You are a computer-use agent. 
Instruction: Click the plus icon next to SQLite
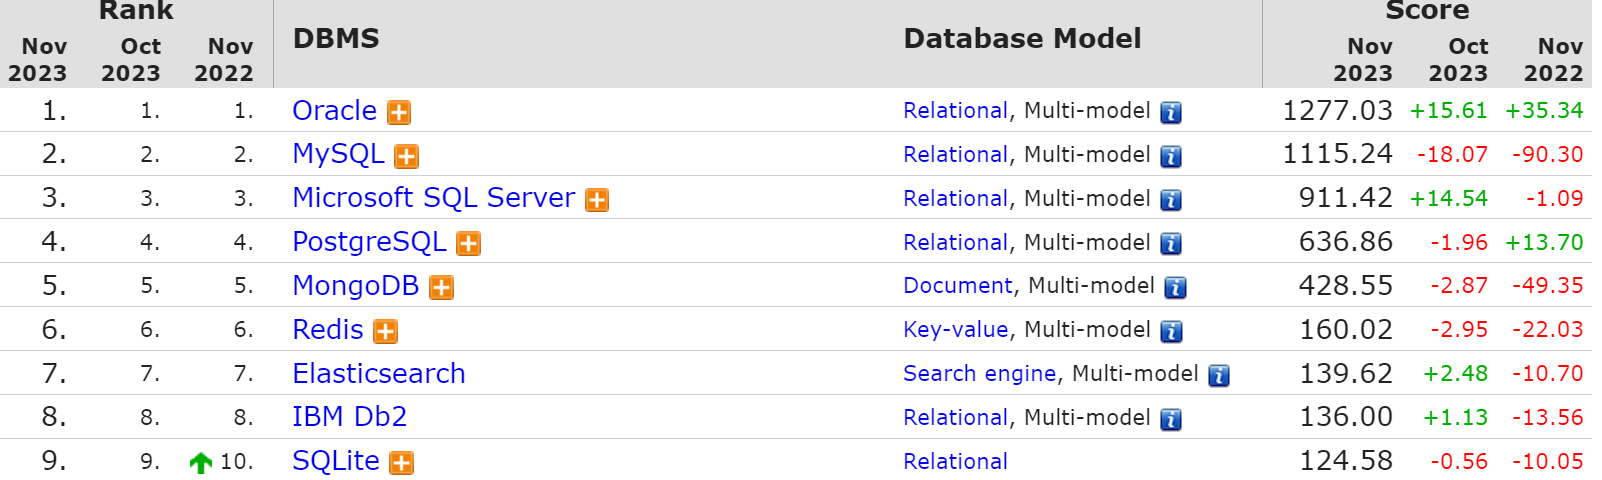point(401,463)
